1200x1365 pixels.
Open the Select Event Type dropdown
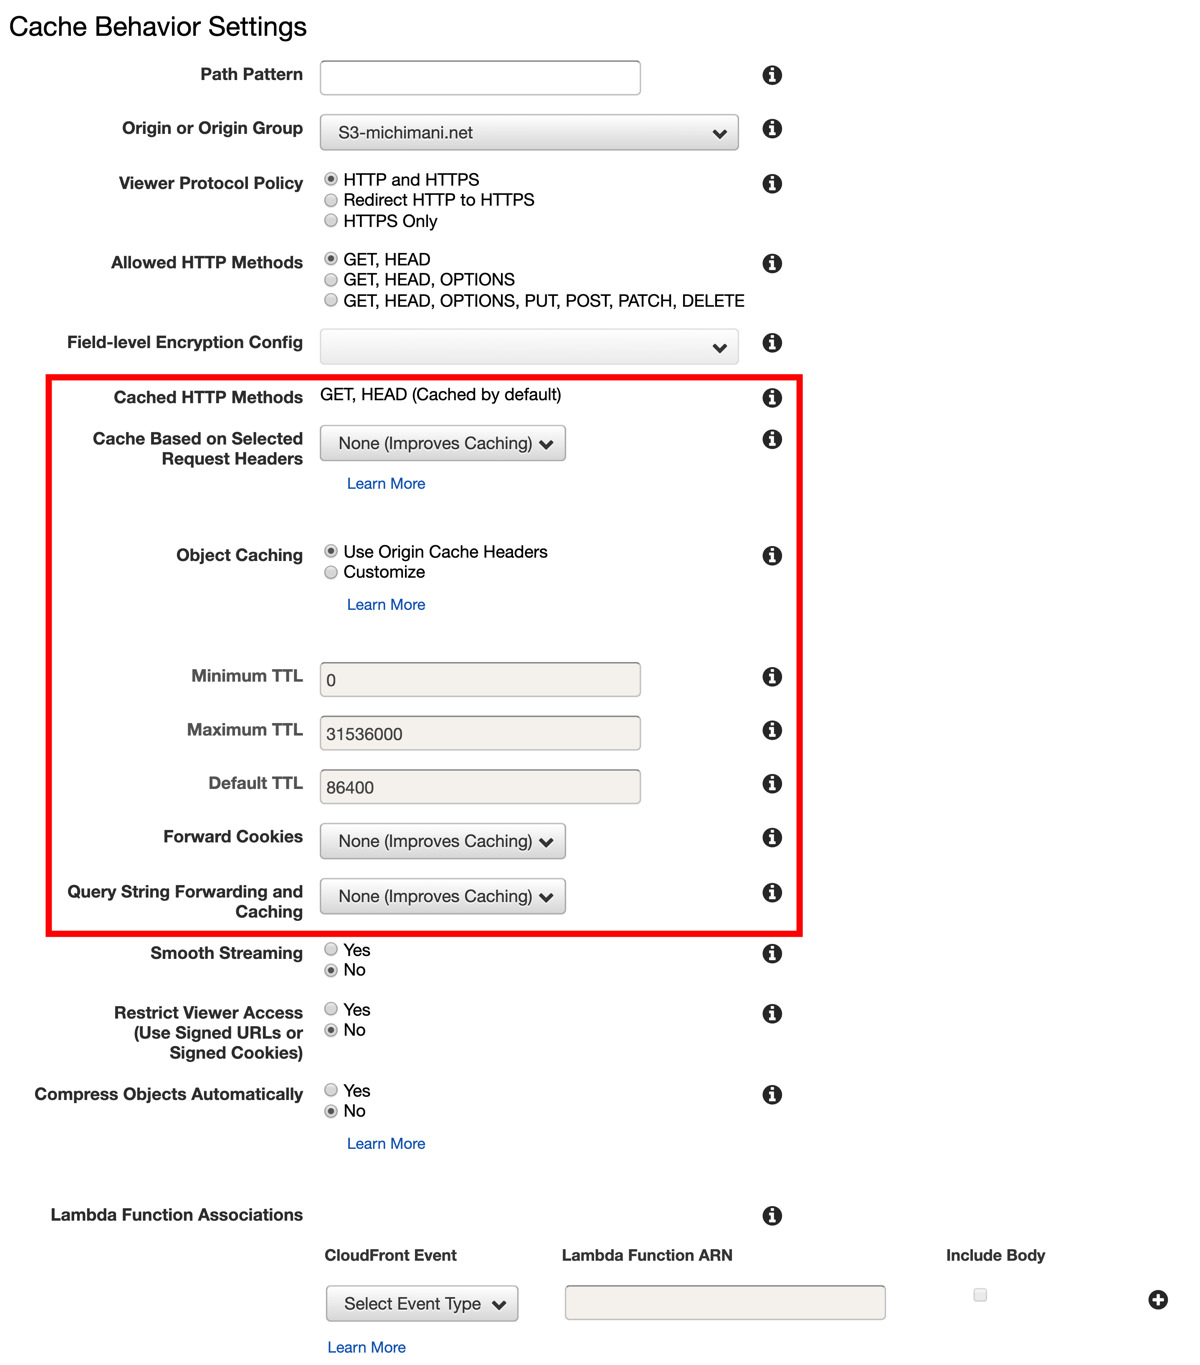pos(421,1303)
